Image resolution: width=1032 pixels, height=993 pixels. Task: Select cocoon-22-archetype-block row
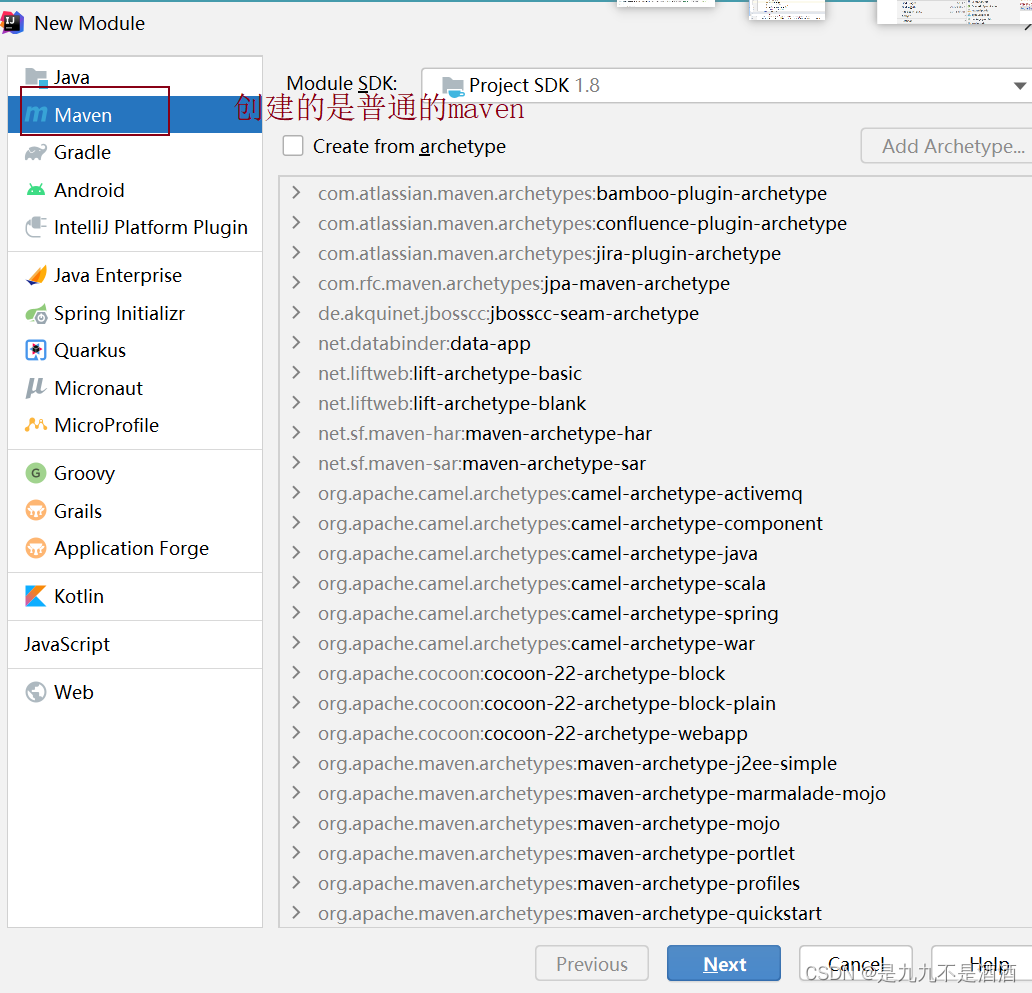tap(656, 673)
